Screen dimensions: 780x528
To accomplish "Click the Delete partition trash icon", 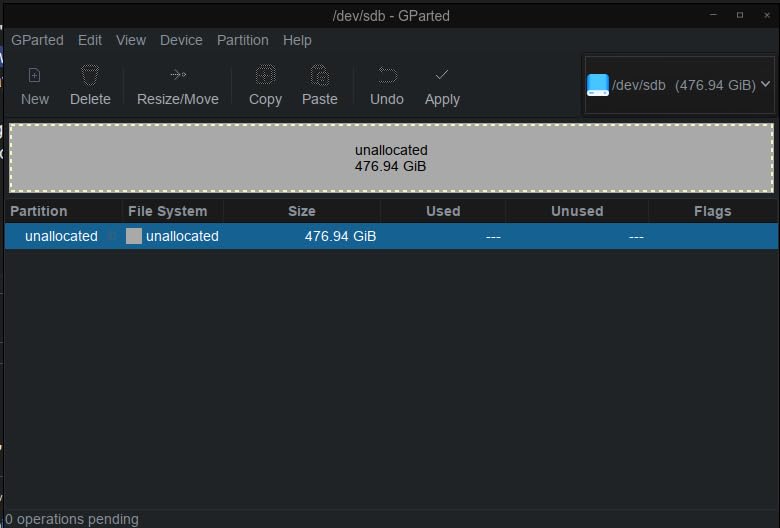I will click(90, 76).
